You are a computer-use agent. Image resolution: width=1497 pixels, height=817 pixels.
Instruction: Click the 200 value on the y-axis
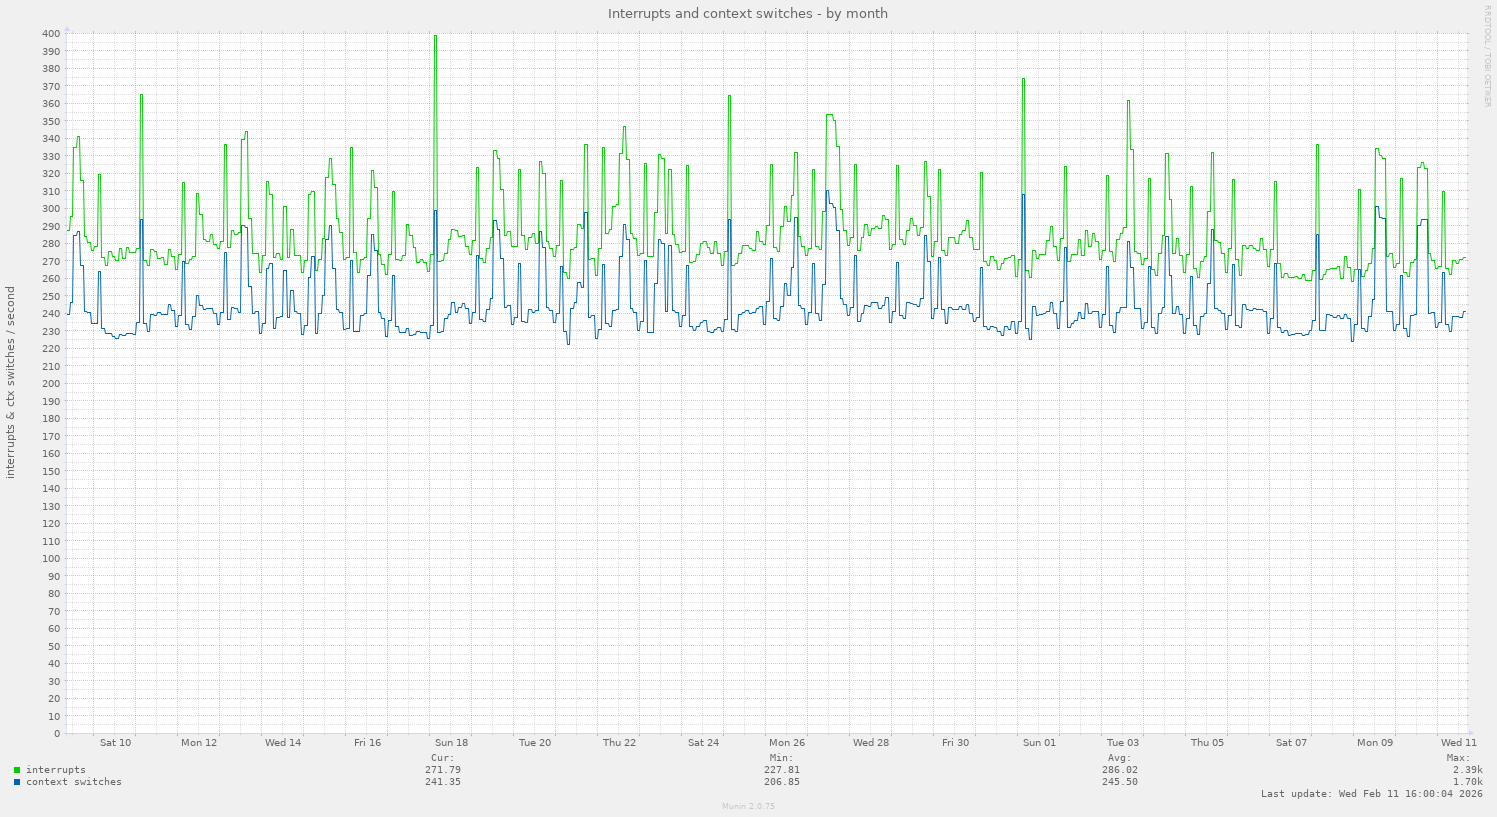click(51, 384)
